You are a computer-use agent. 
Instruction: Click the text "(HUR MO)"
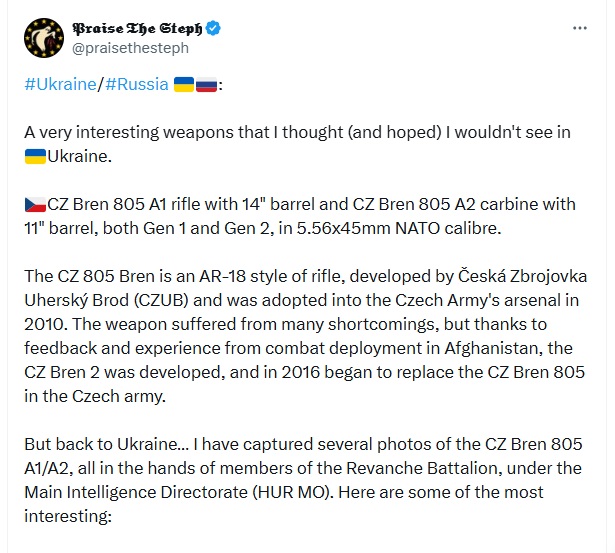click(293, 492)
